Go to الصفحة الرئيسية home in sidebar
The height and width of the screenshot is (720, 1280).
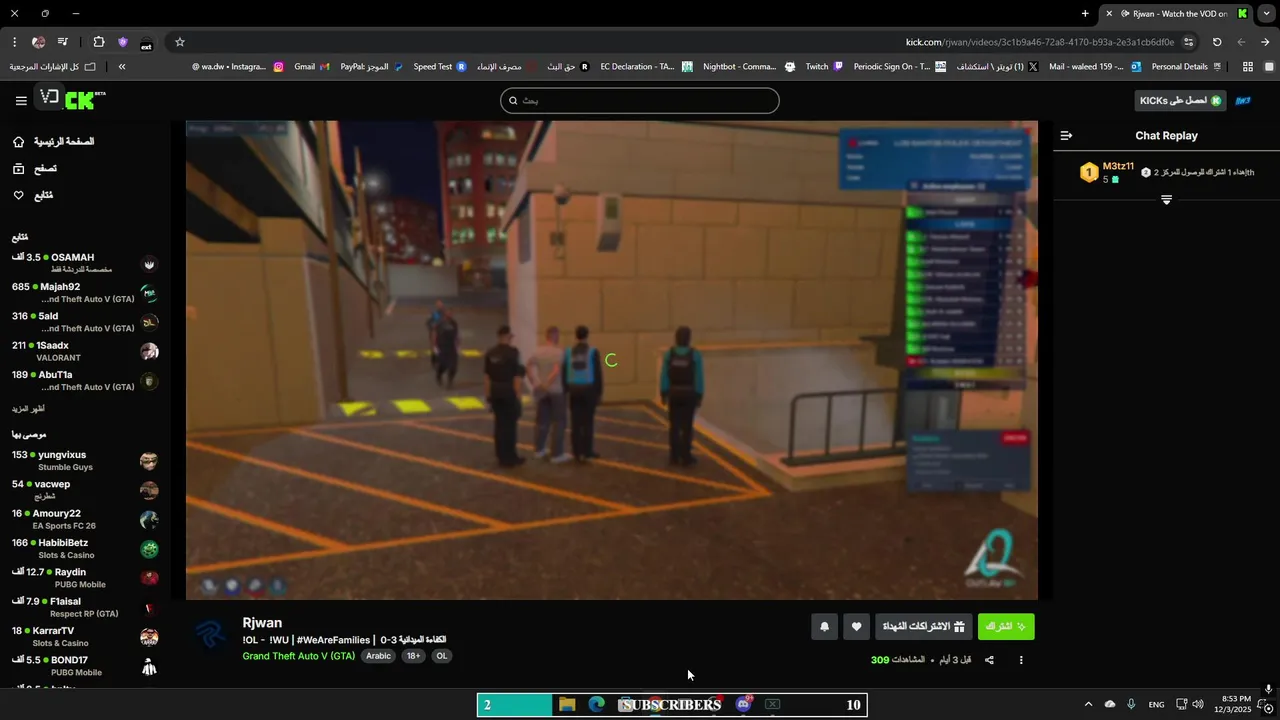(55, 142)
